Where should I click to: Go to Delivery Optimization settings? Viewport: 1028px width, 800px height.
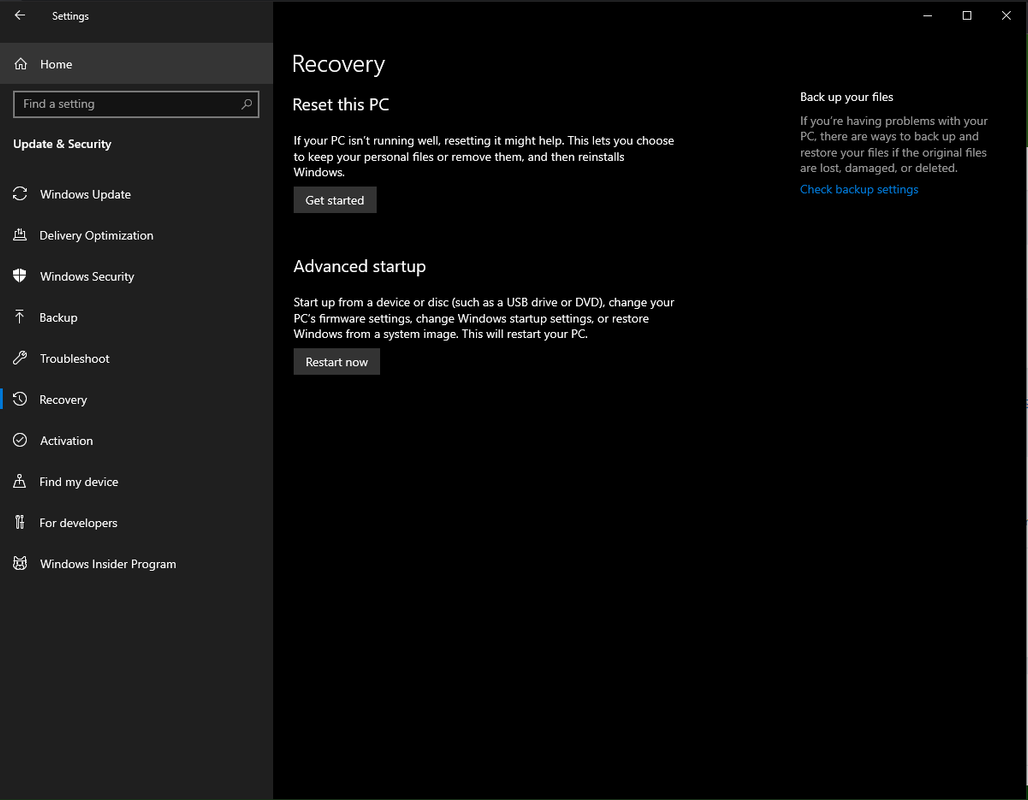[x=136, y=235]
